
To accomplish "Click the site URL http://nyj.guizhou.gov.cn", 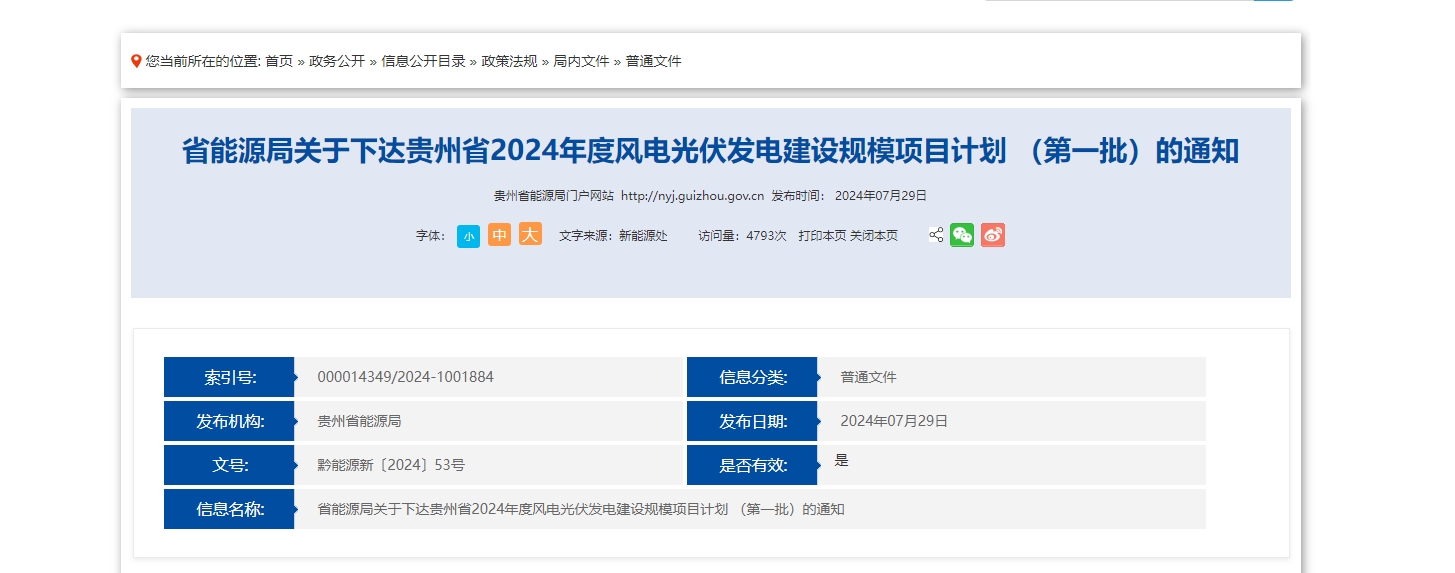I will (x=692, y=196).
